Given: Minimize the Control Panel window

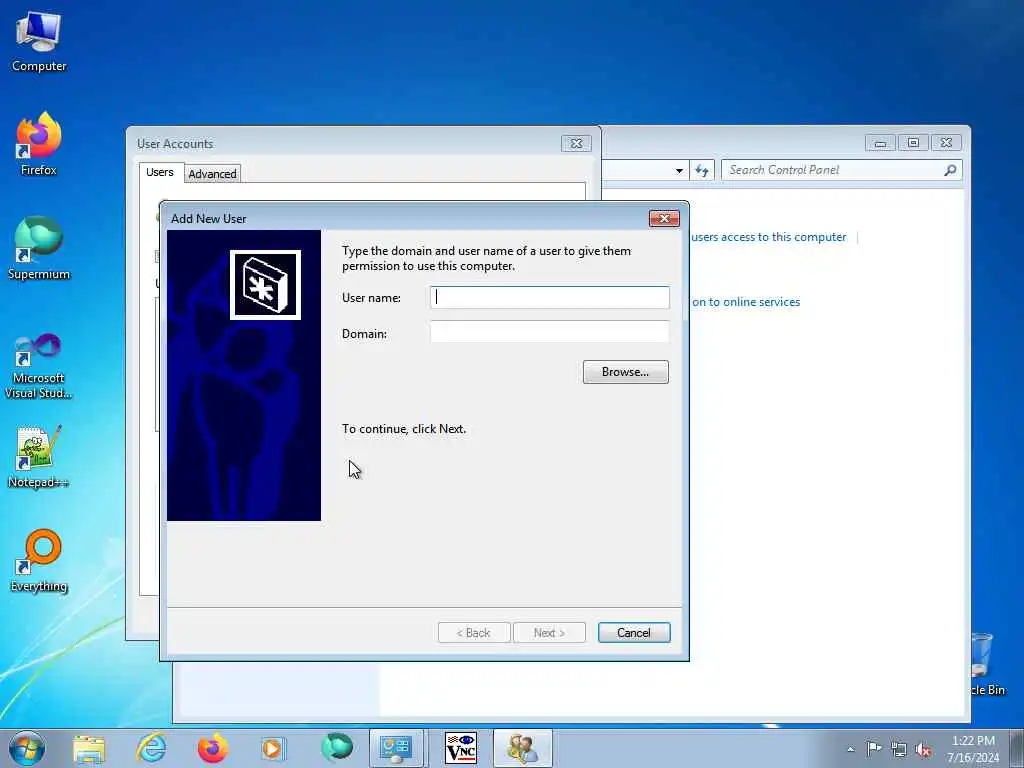Looking at the screenshot, I should point(880,142).
